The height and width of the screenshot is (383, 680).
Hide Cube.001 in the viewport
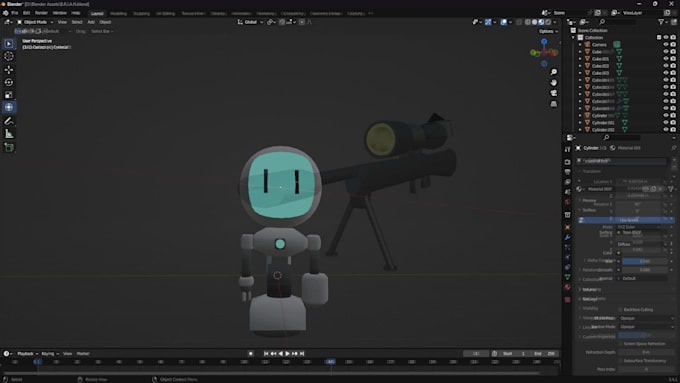pos(666,59)
